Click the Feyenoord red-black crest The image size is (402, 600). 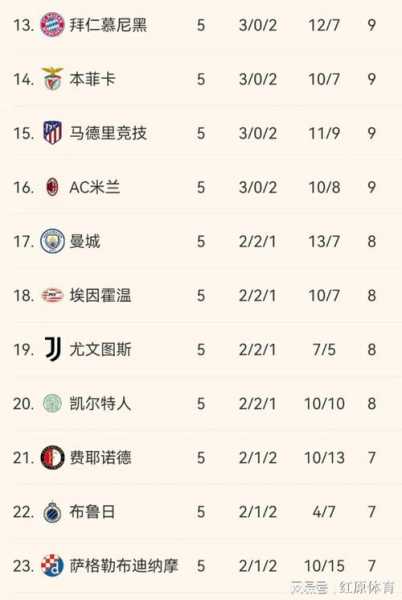pyautogui.click(x=52, y=458)
